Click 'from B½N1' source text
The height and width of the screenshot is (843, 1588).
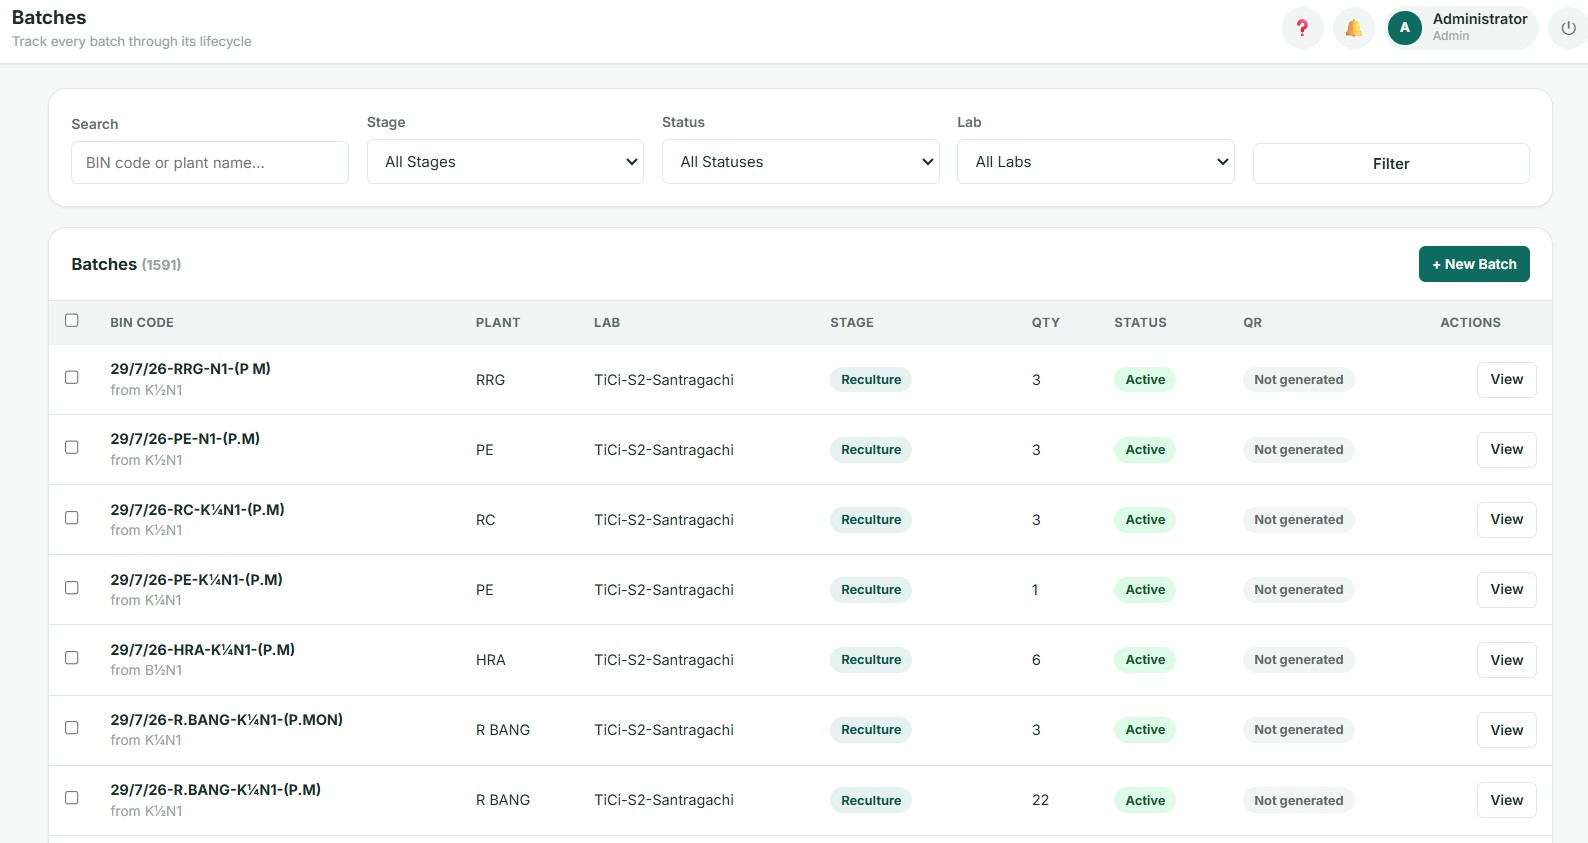pos(146,670)
